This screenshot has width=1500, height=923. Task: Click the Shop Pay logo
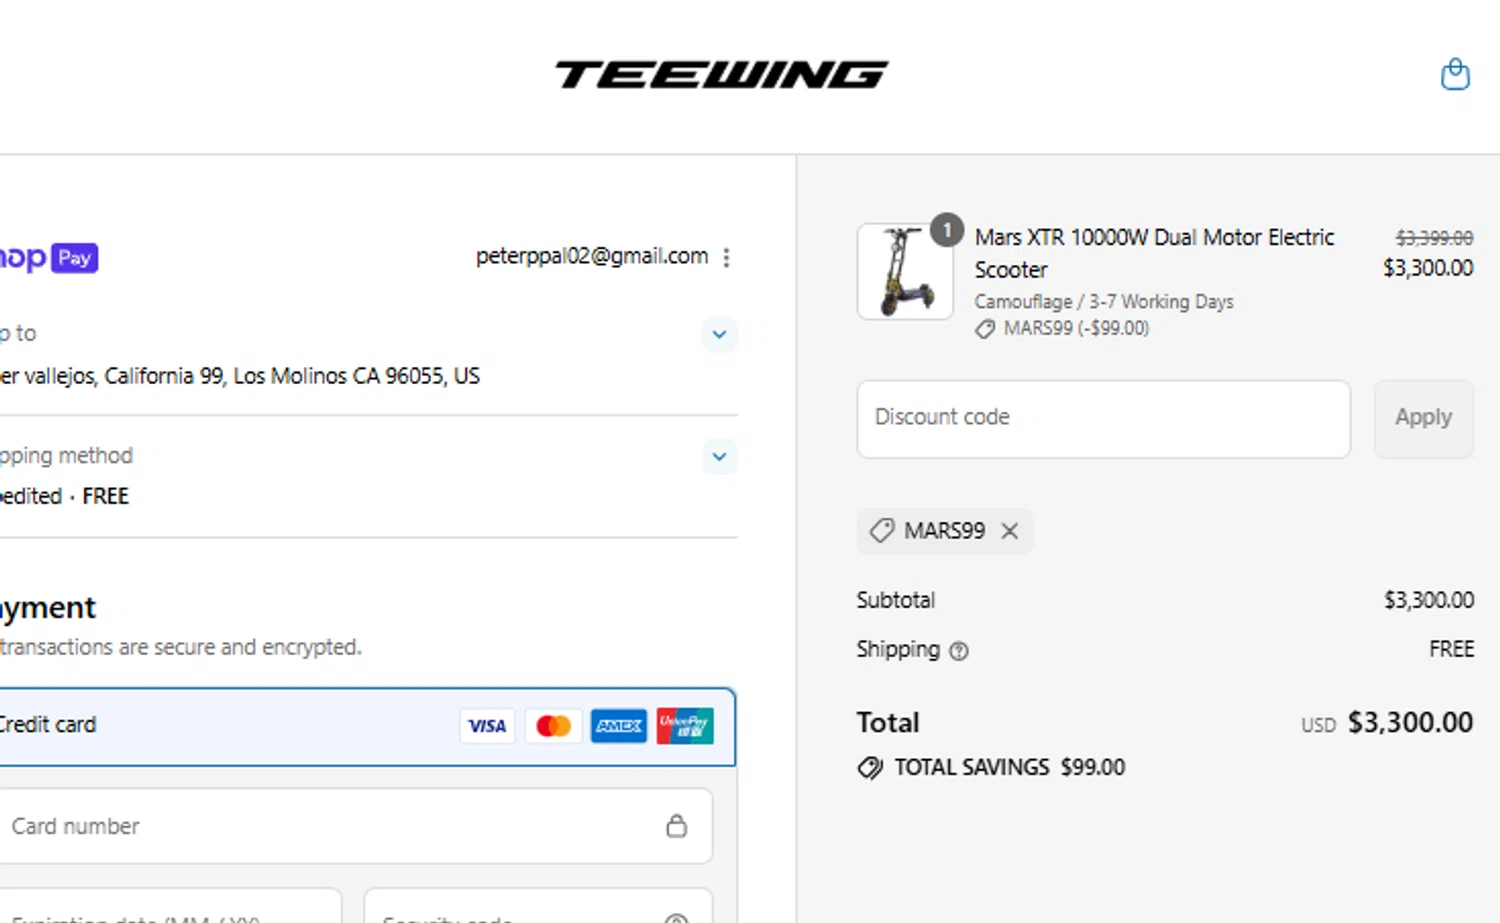pyautogui.click(x=48, y=258)
